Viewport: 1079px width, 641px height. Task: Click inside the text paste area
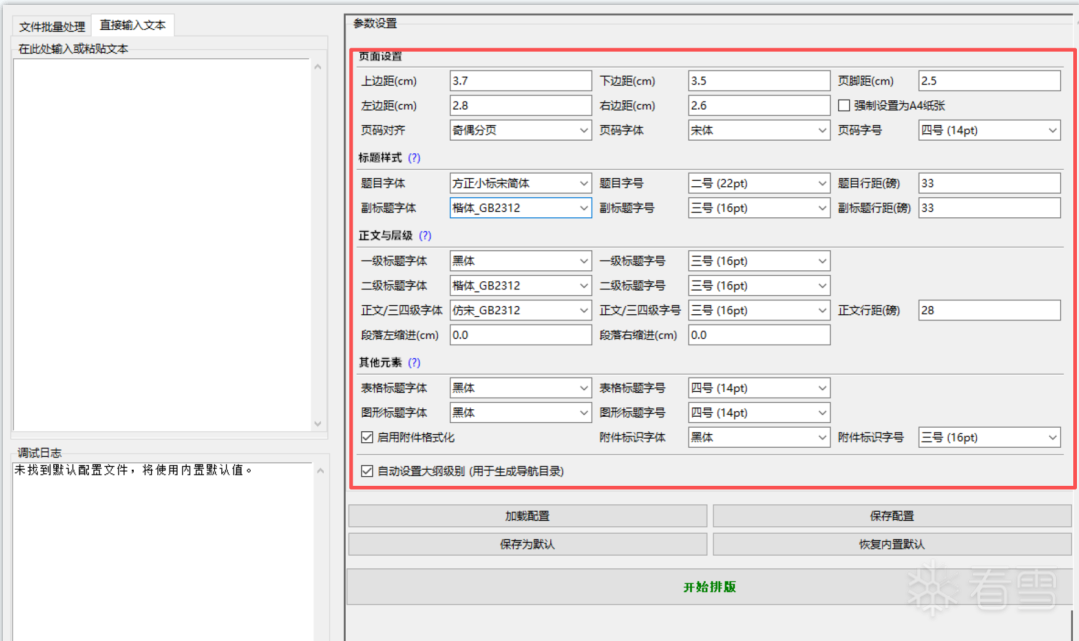click(160, 240)
